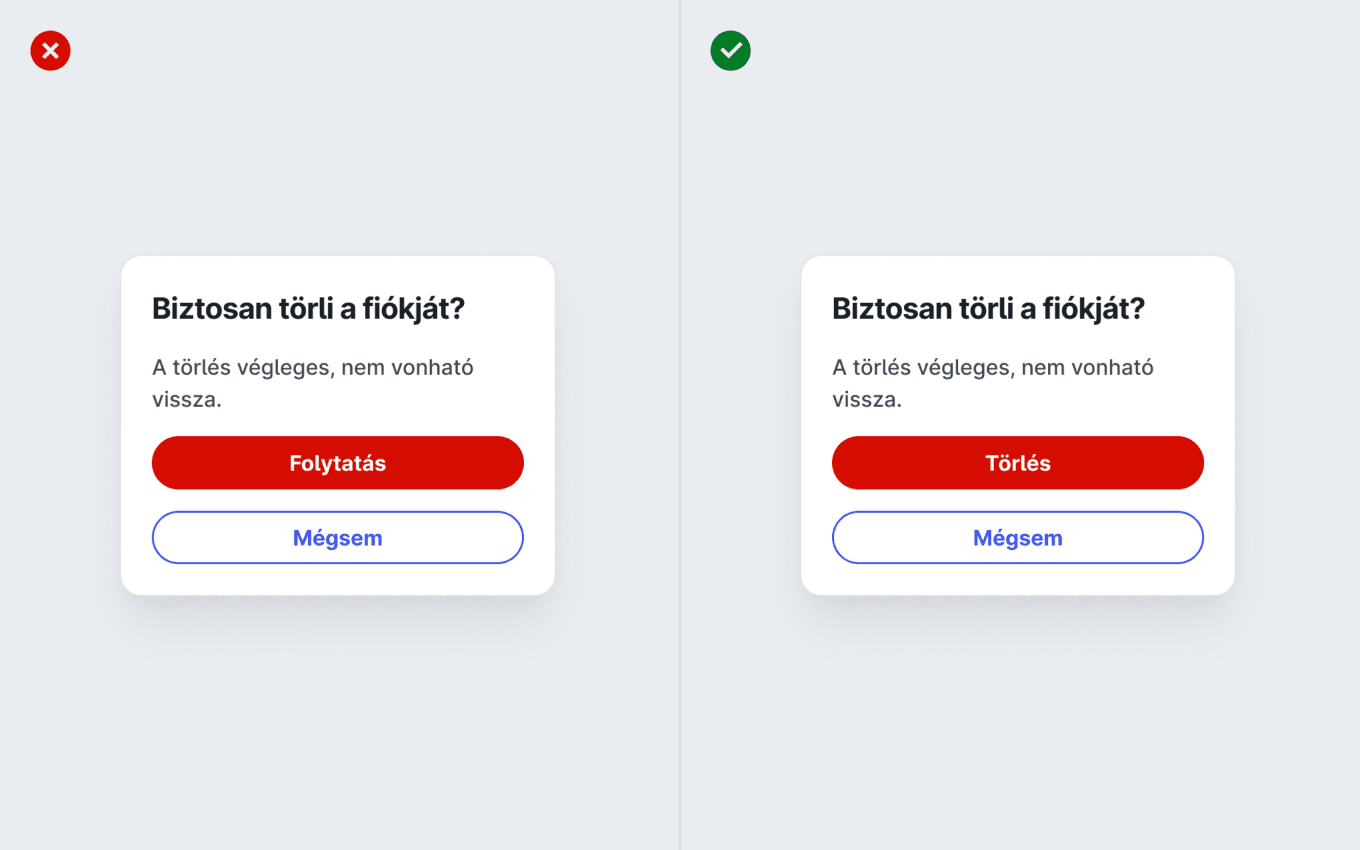Confirm deletion with the red Törlés button

coord(1018,463)
